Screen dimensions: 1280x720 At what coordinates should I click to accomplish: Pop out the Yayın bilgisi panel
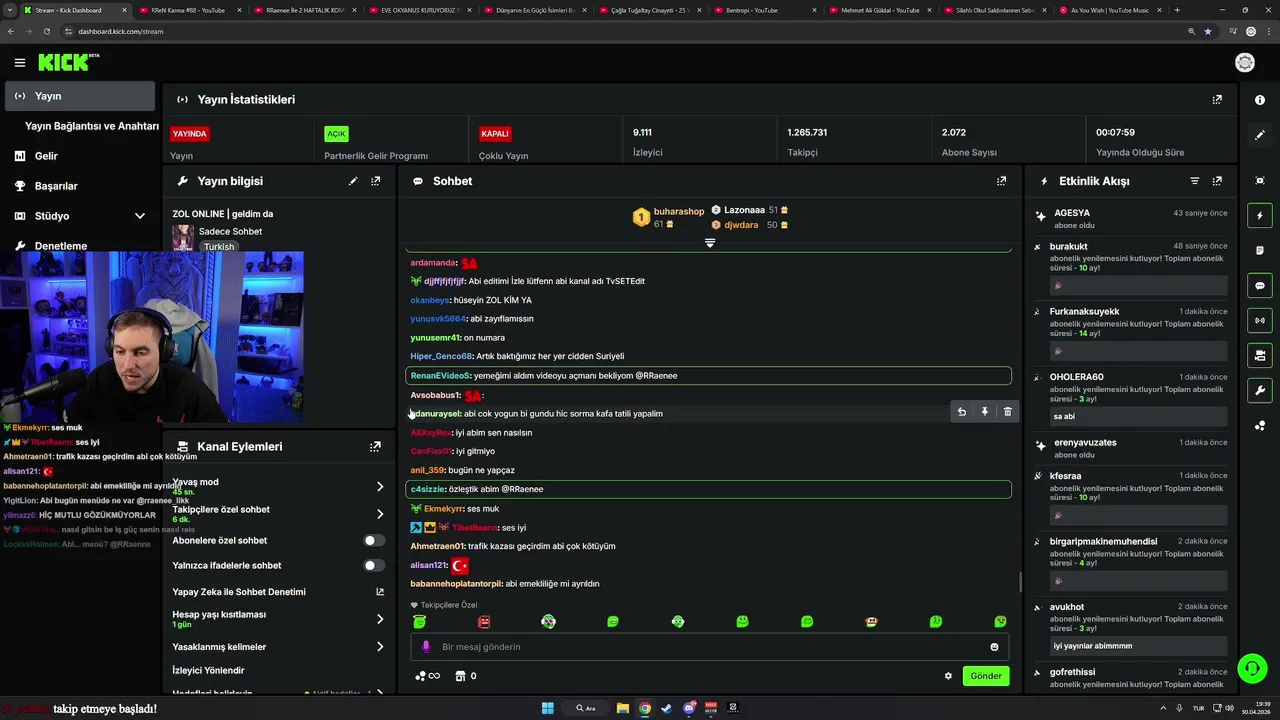pos(376,181)
